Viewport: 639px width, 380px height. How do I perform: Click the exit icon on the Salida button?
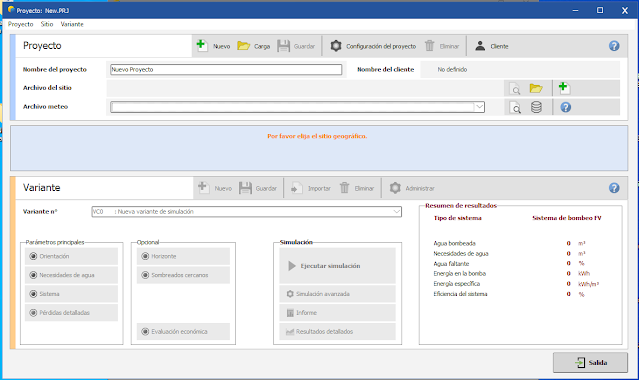click(580, 362)
